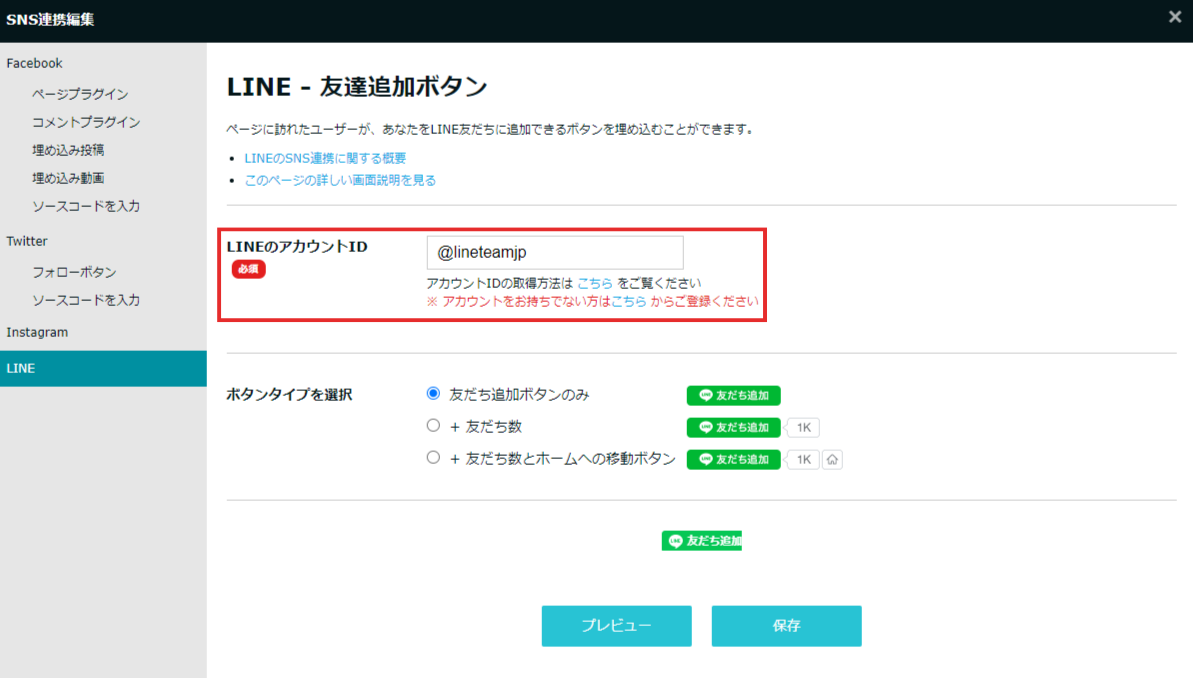This screenshot has height=678, width=1193.
Task: Open こちら link for account ID retrieval
Action: (x=594, y=283)
